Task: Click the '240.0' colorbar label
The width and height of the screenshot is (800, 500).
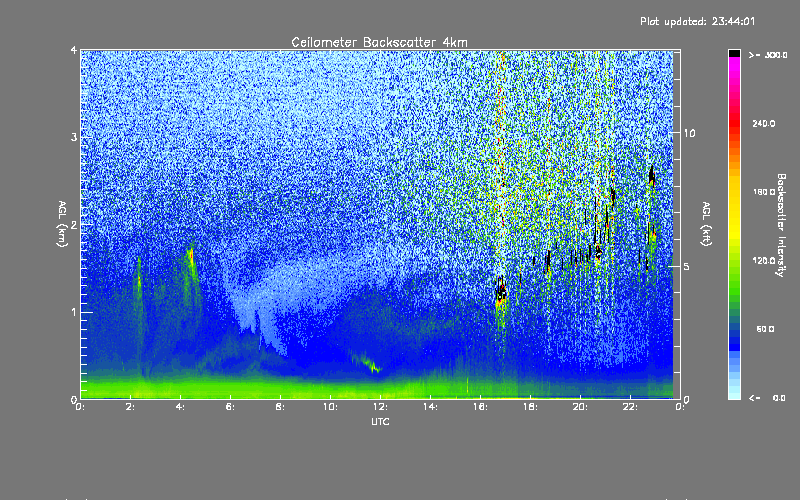Action: click(764, 124)
